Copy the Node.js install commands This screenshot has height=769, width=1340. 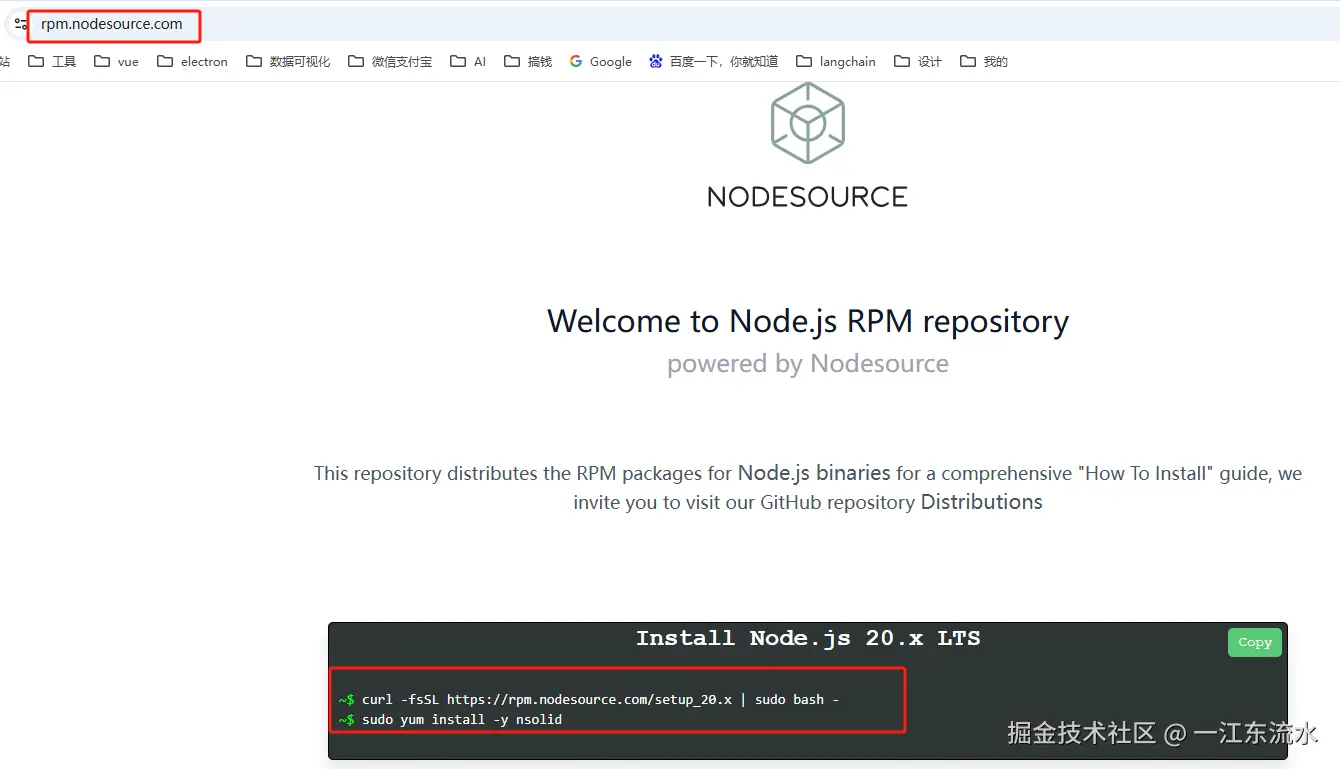click(1254, 642)
